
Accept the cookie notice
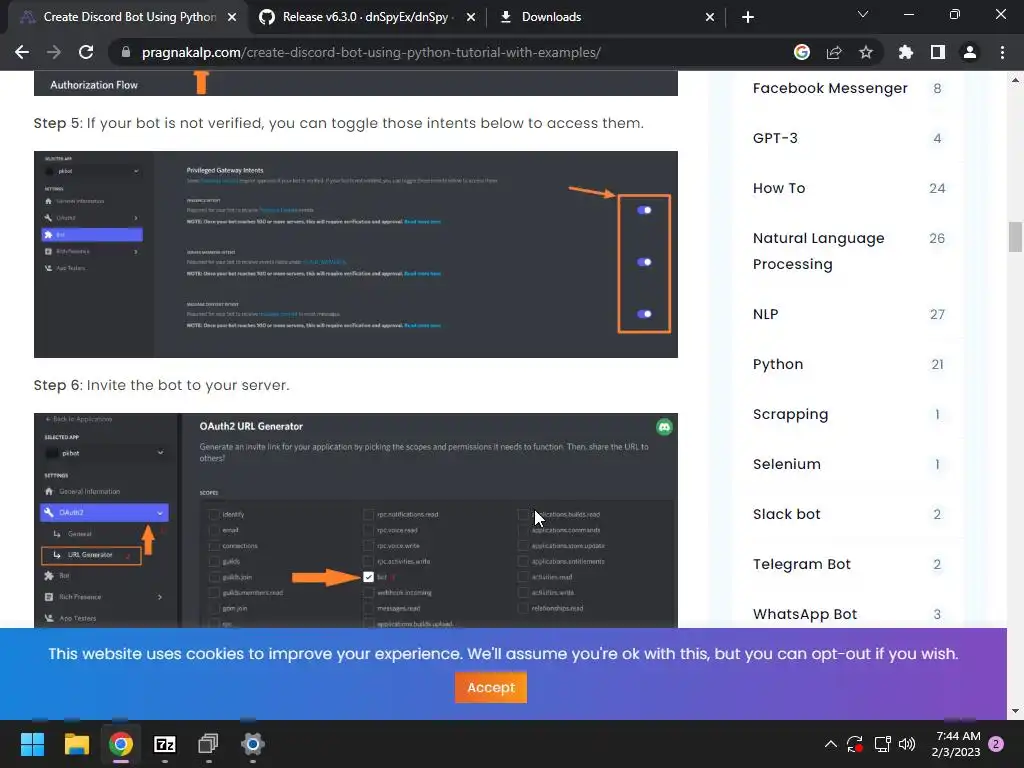tap(491, 687)
